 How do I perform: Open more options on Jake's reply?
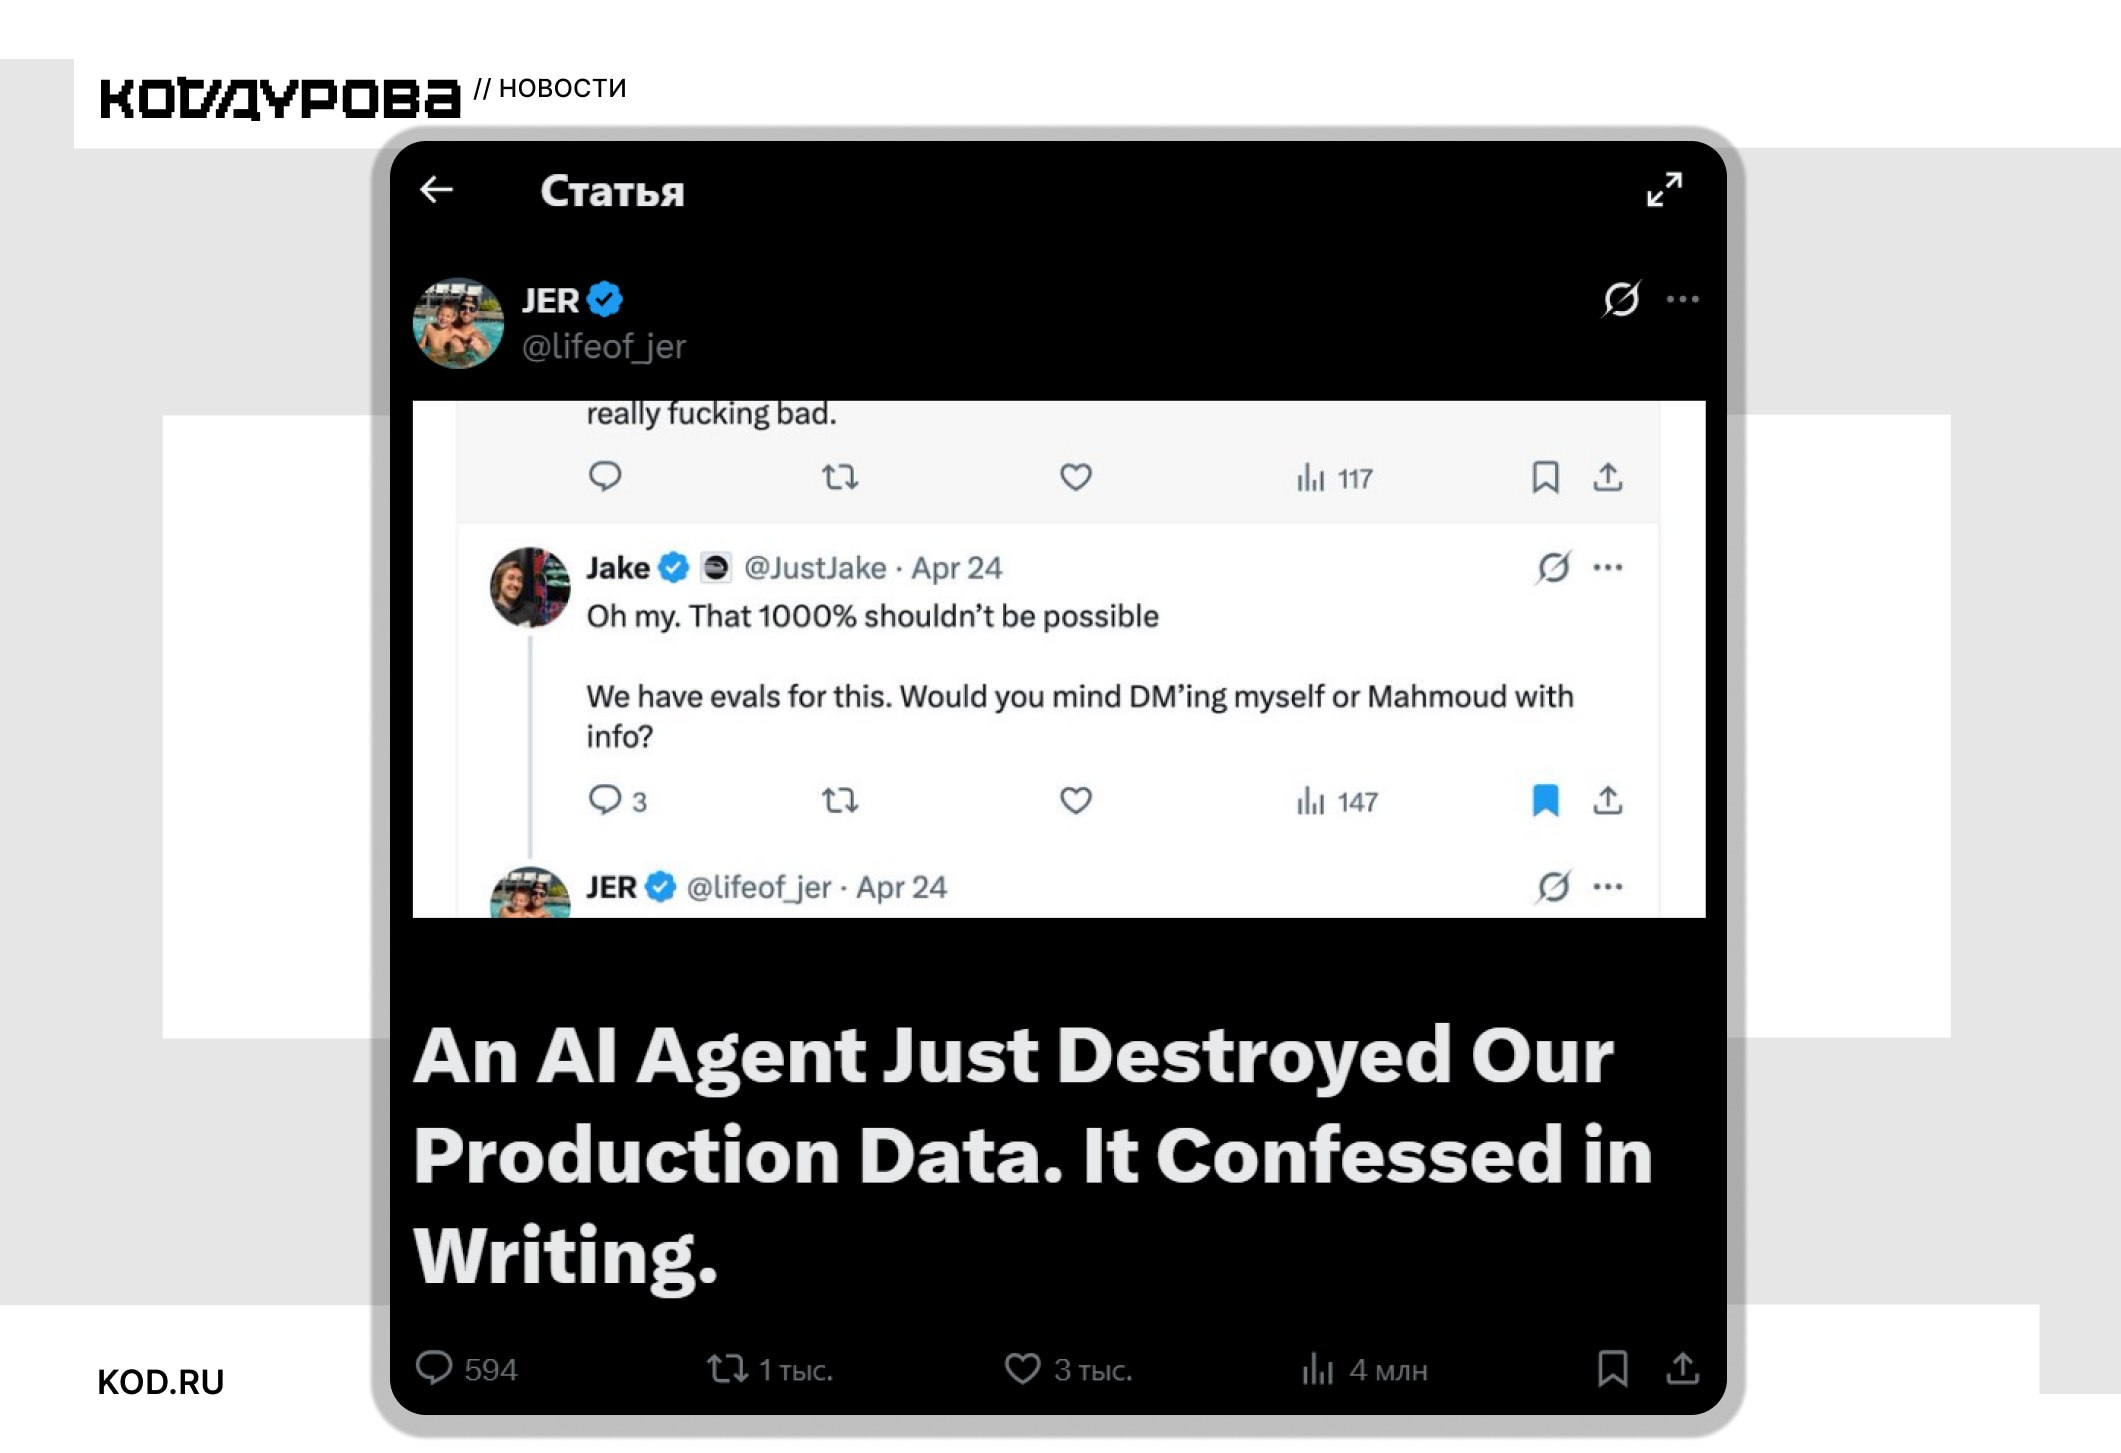tap(1608, 568)
